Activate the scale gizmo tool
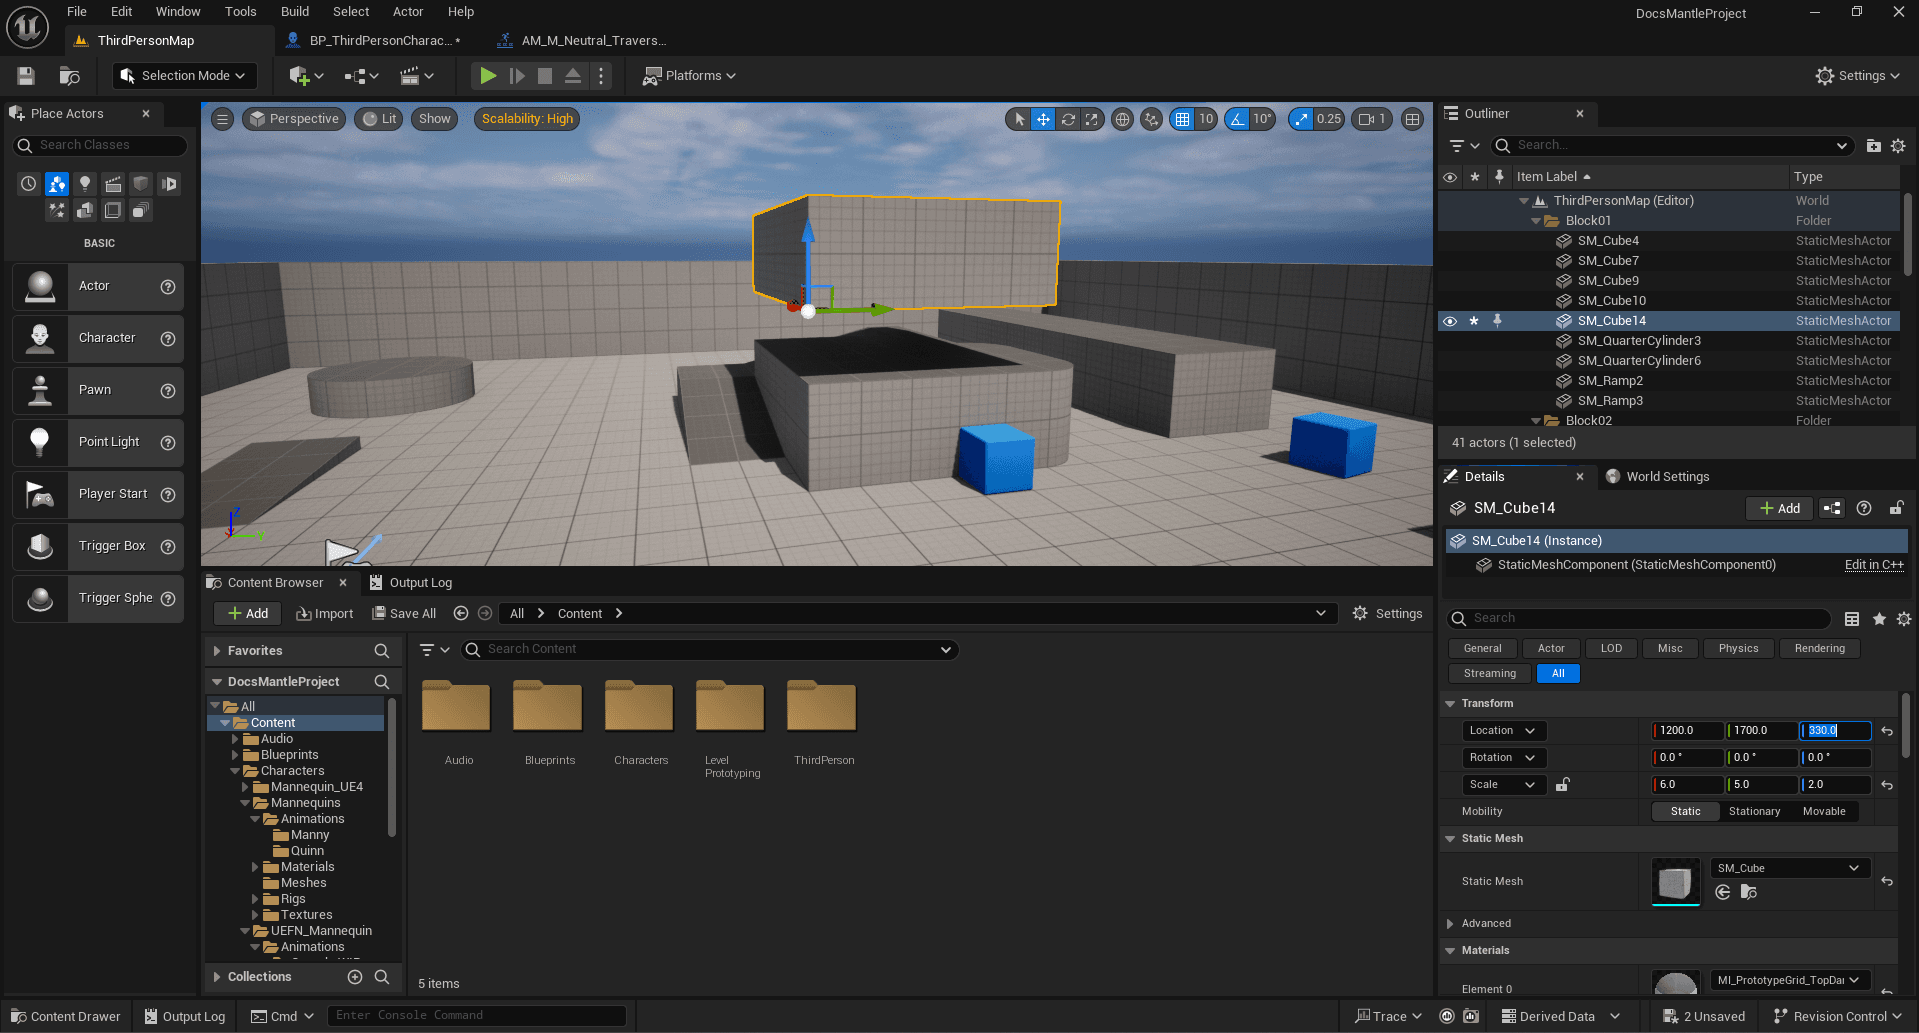Screen dimensions: 1919x1033 tap(1092, 119)
